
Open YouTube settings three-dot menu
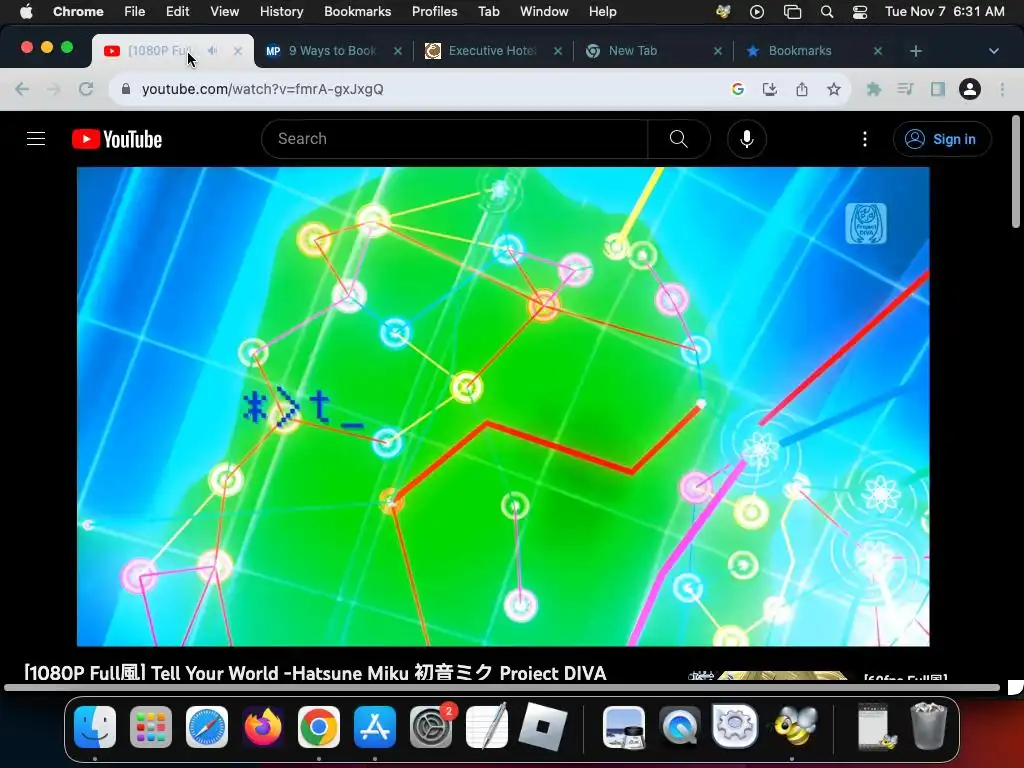coord(865,138)
